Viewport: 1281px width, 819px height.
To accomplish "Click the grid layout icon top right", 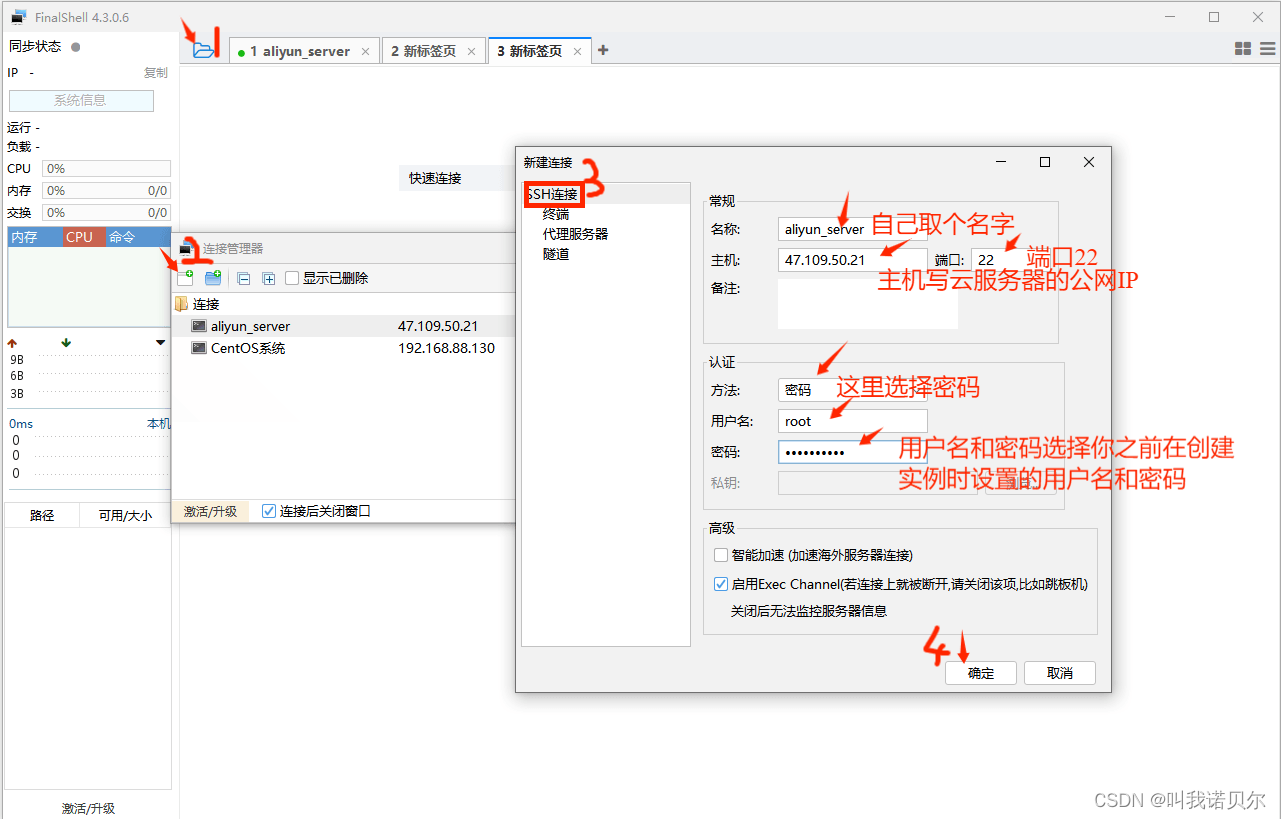I will [x=1243, y=49].
